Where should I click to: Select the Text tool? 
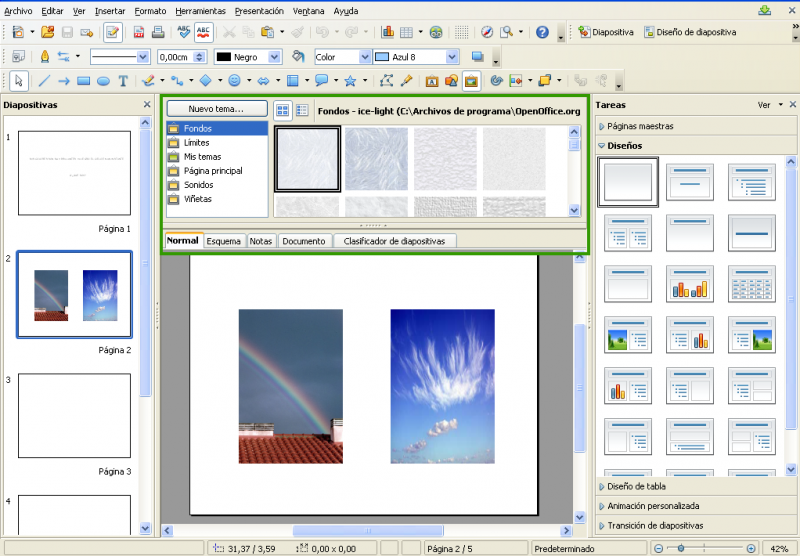[x=123, y=81]
